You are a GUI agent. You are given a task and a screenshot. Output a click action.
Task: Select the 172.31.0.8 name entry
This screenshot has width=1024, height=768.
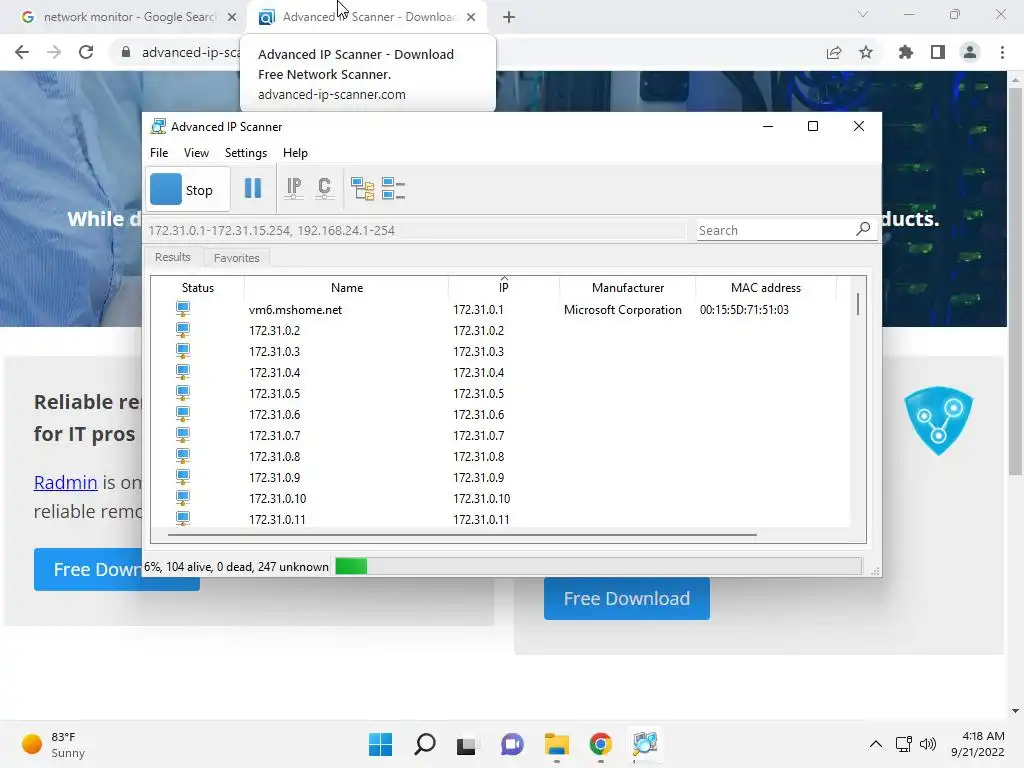(274, 456)
